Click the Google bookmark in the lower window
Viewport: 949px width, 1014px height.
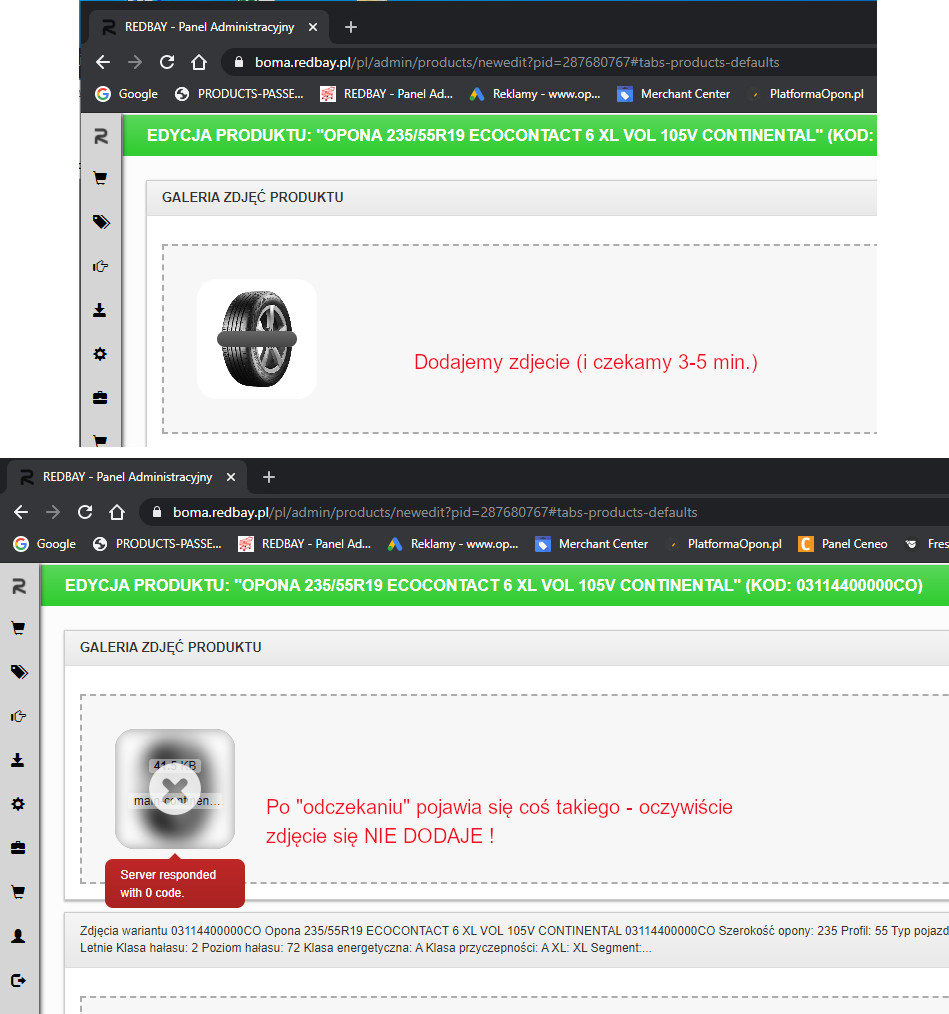45,544
